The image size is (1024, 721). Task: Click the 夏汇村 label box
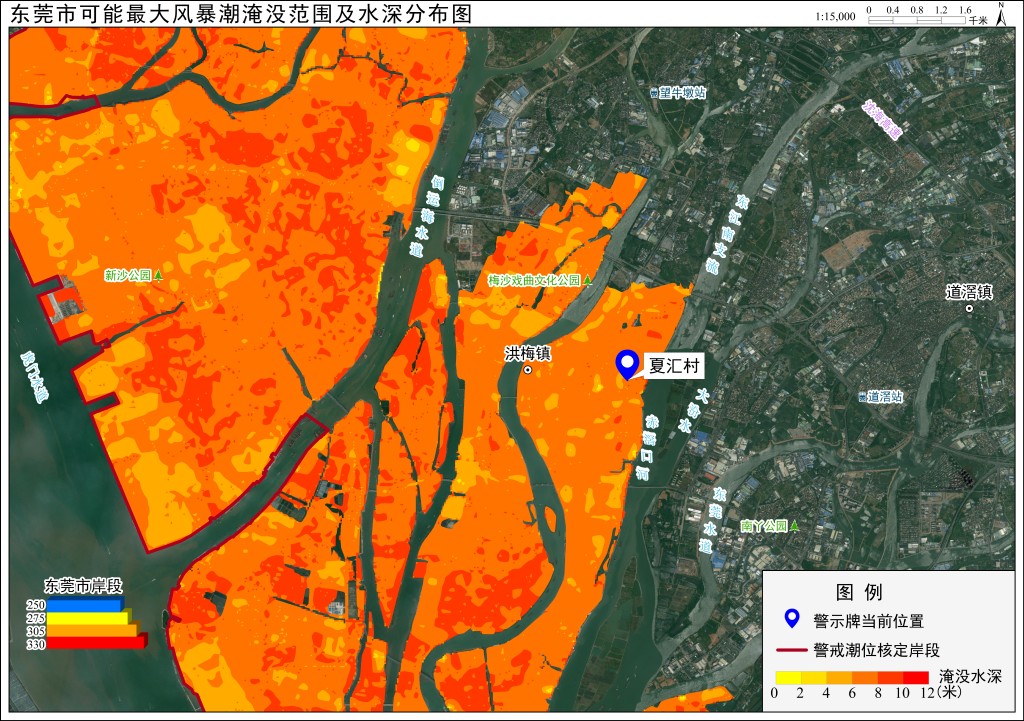point(675,366)
